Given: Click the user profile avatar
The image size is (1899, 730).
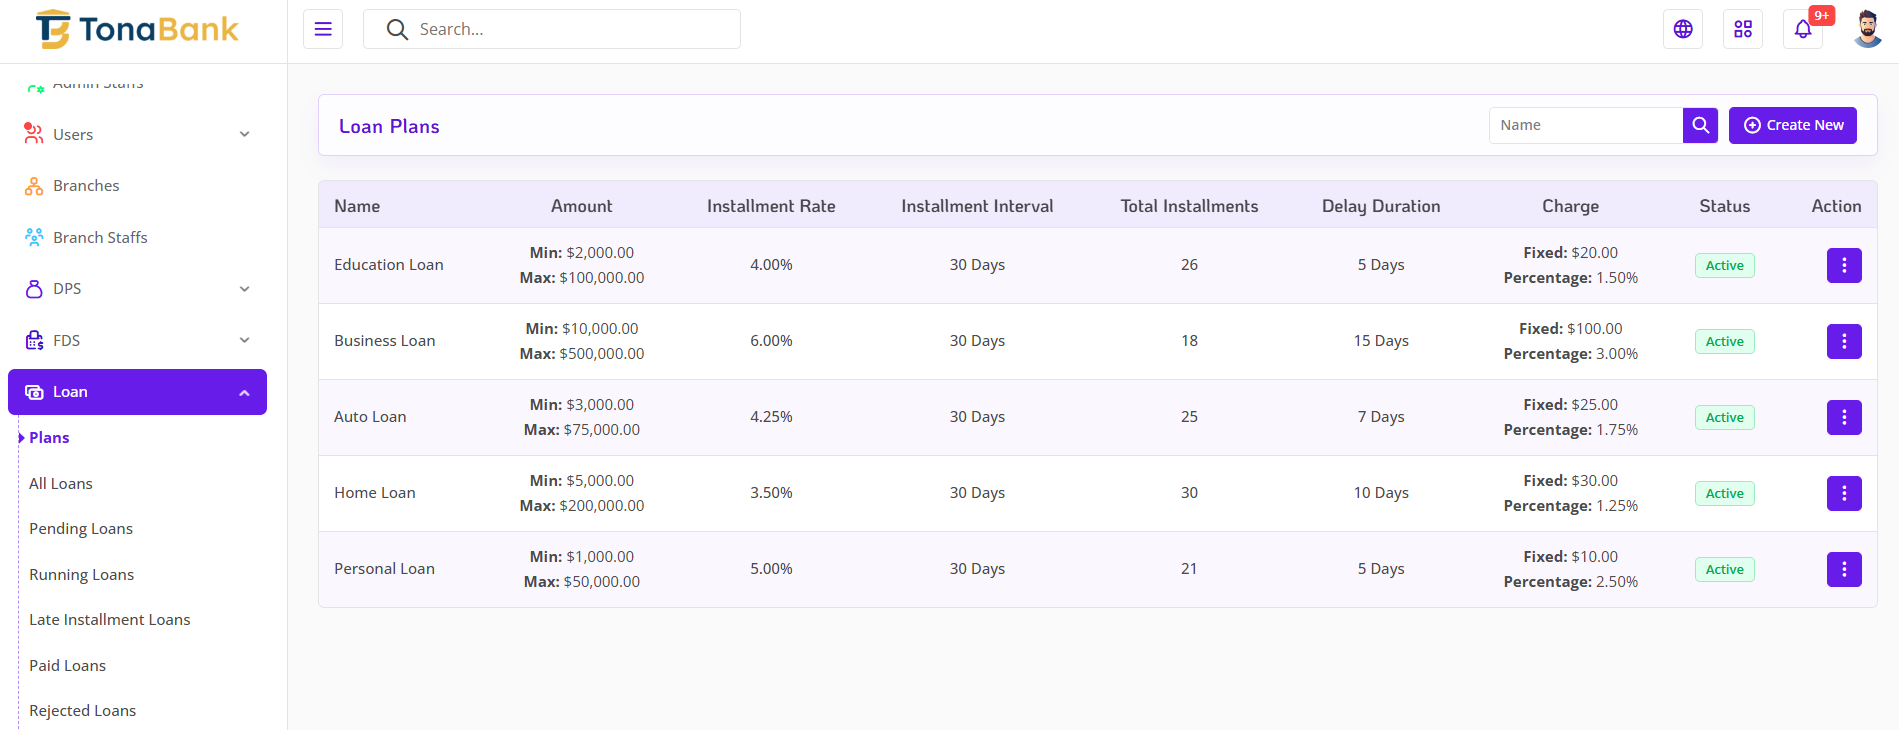Looking at the screenshot, I should tap(1866, 29).
